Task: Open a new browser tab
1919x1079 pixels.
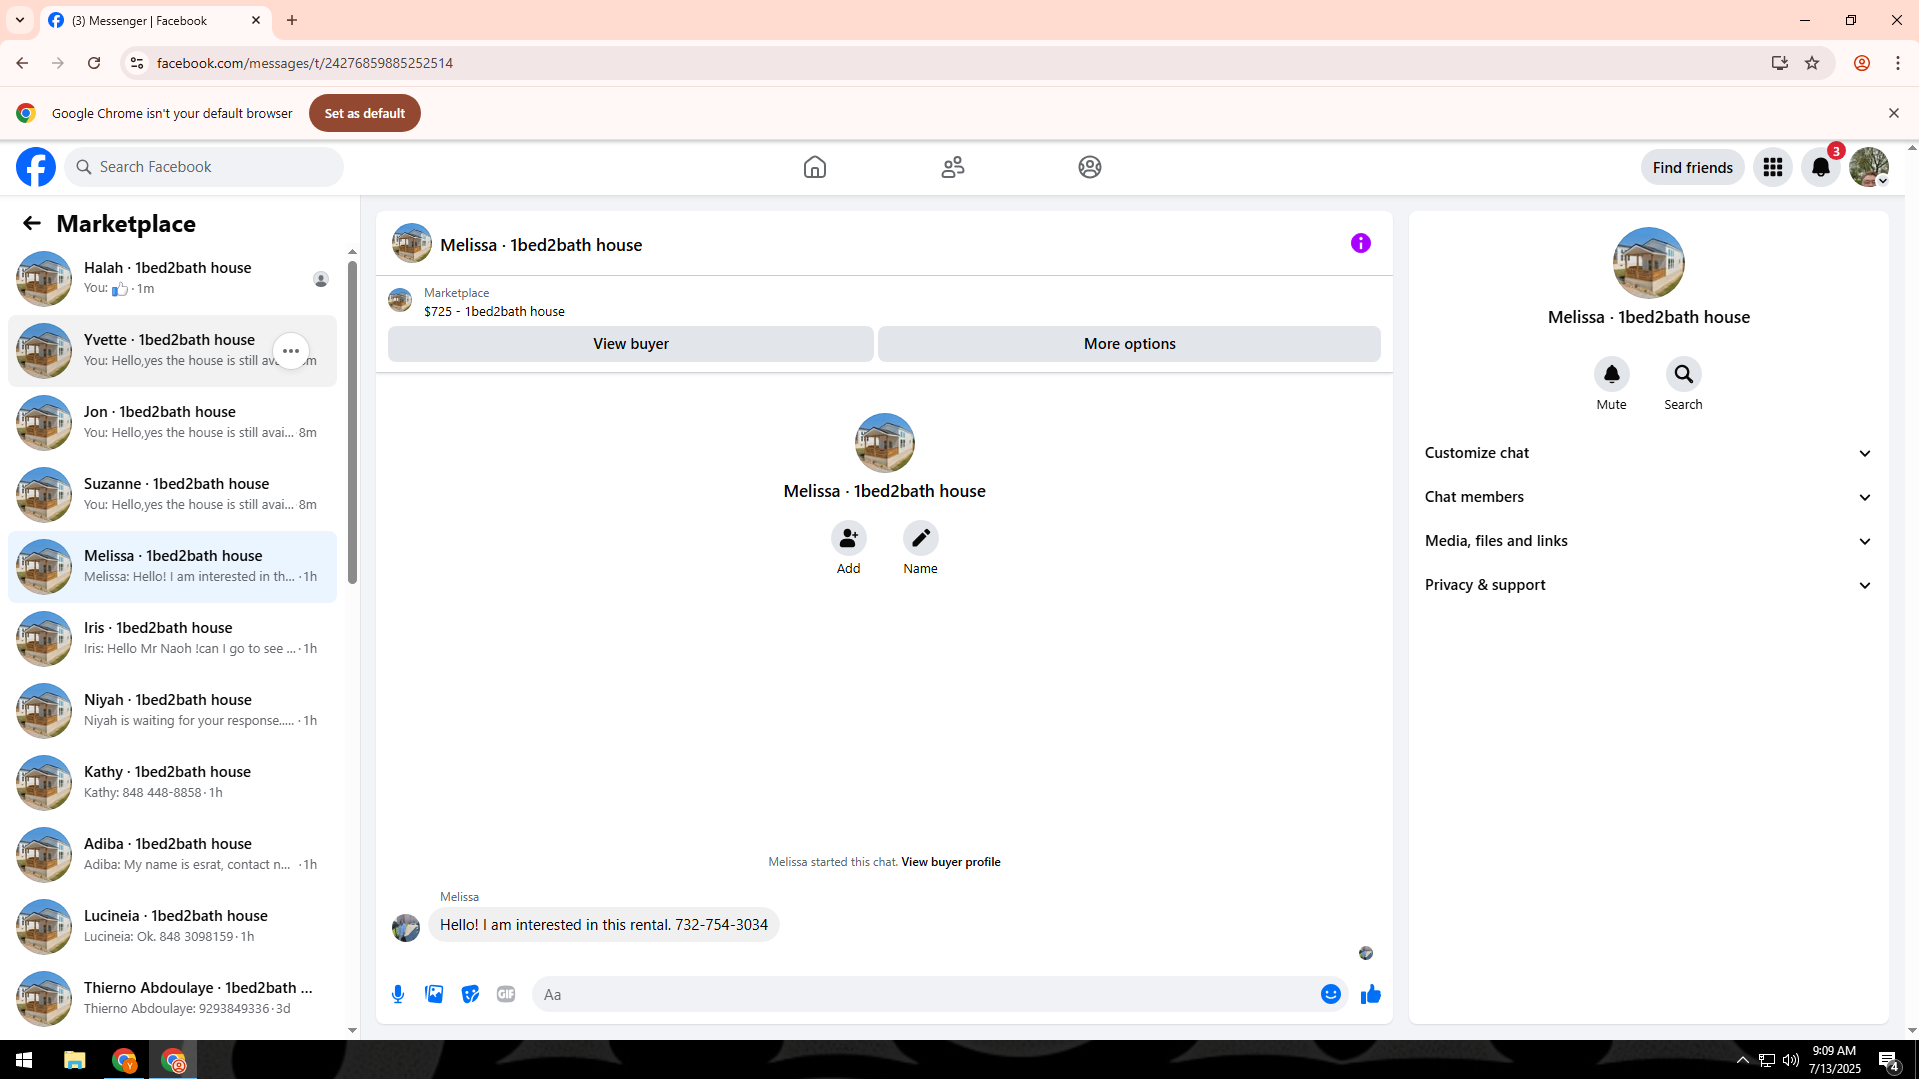Action: click(292, 20)
